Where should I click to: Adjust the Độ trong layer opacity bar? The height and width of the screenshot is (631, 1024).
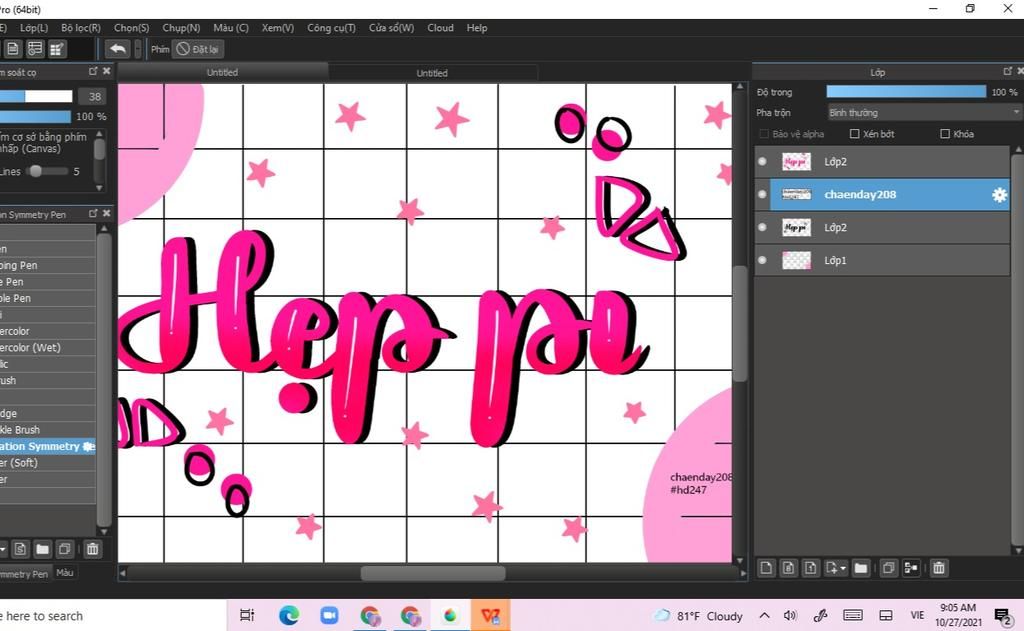906,92
